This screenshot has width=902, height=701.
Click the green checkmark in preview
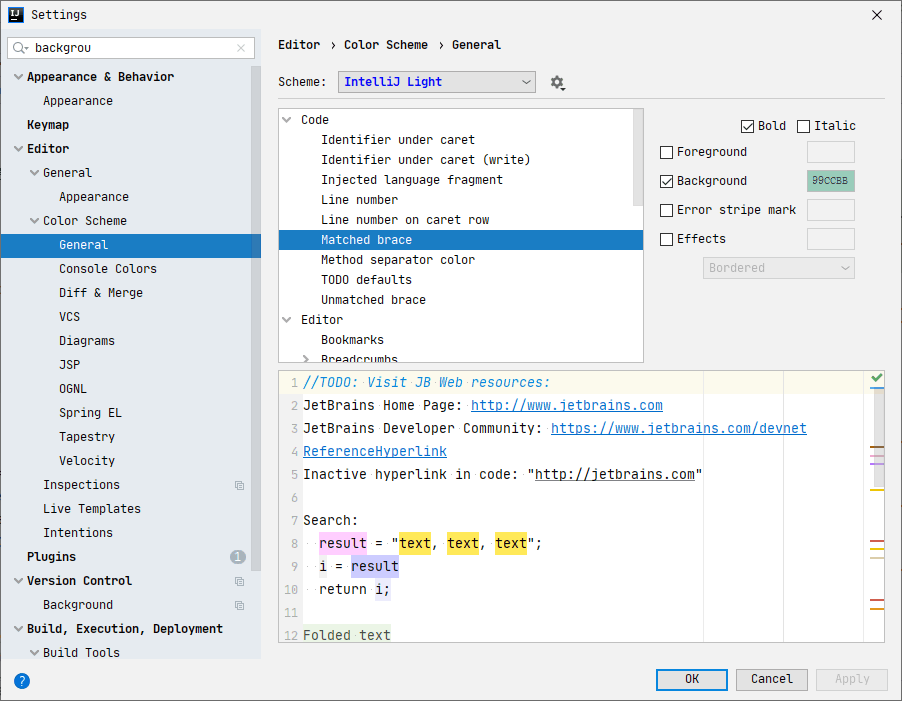pos(876,378)
